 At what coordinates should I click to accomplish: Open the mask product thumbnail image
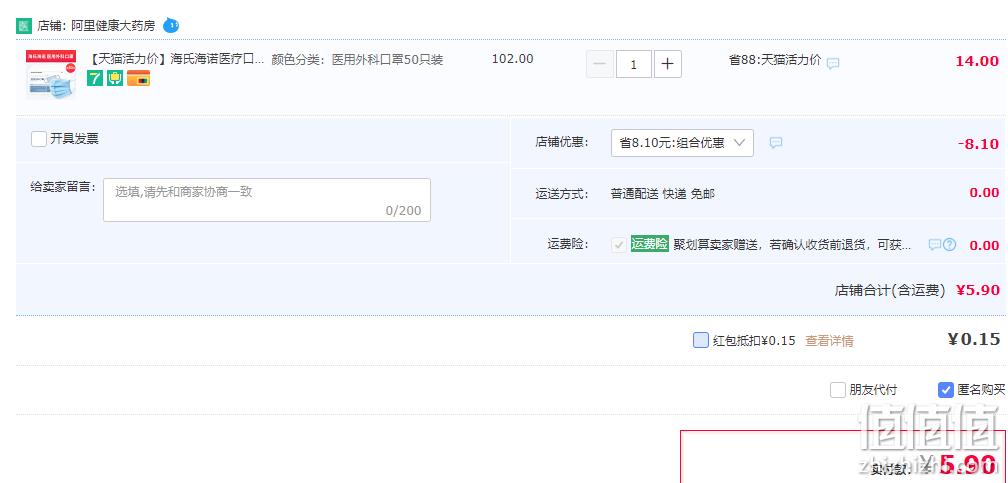[51, 75]
